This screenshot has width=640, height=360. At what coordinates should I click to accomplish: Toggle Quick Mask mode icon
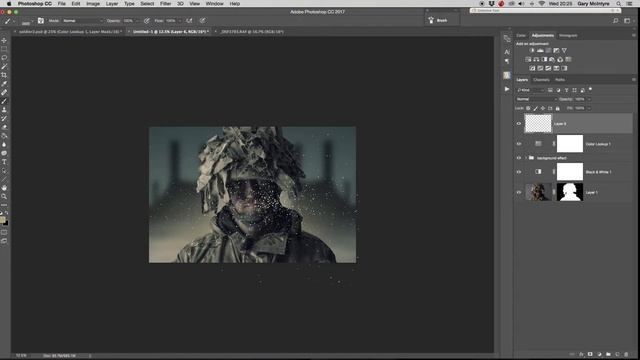[x=4, y=233]
